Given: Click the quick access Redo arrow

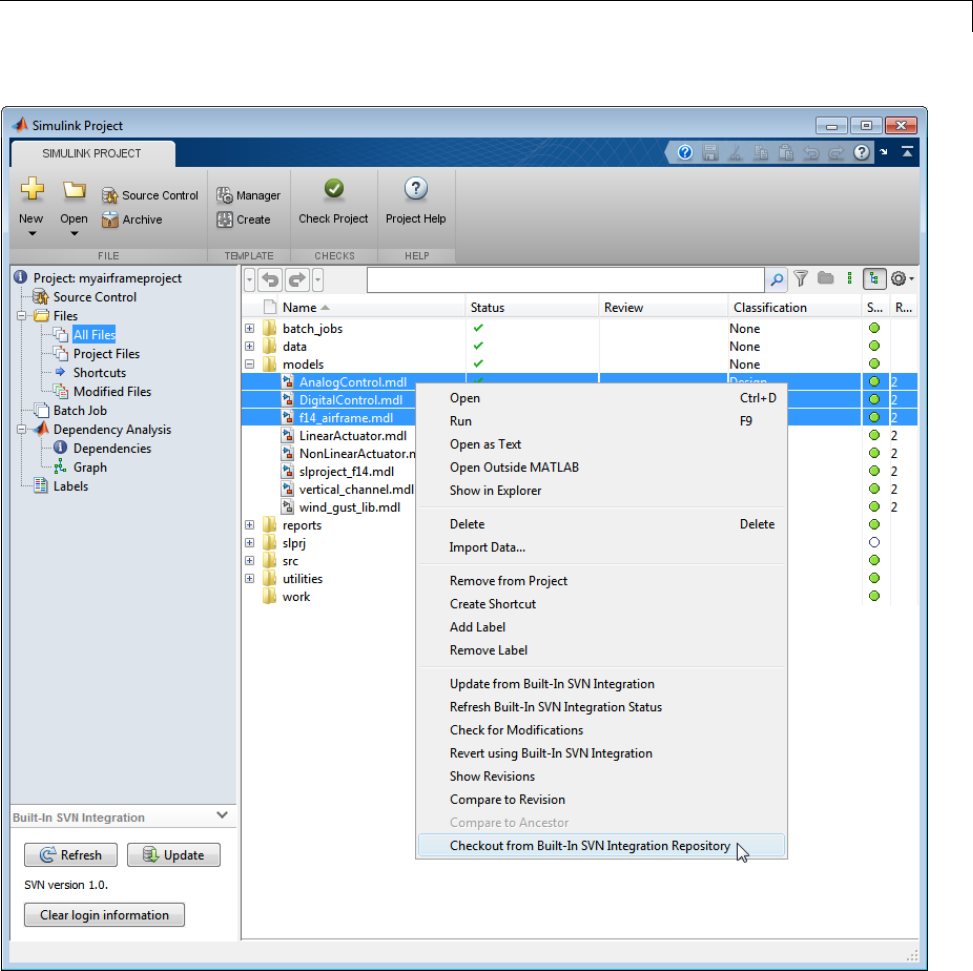Looking at the screenshot, I should coord(836,153).
